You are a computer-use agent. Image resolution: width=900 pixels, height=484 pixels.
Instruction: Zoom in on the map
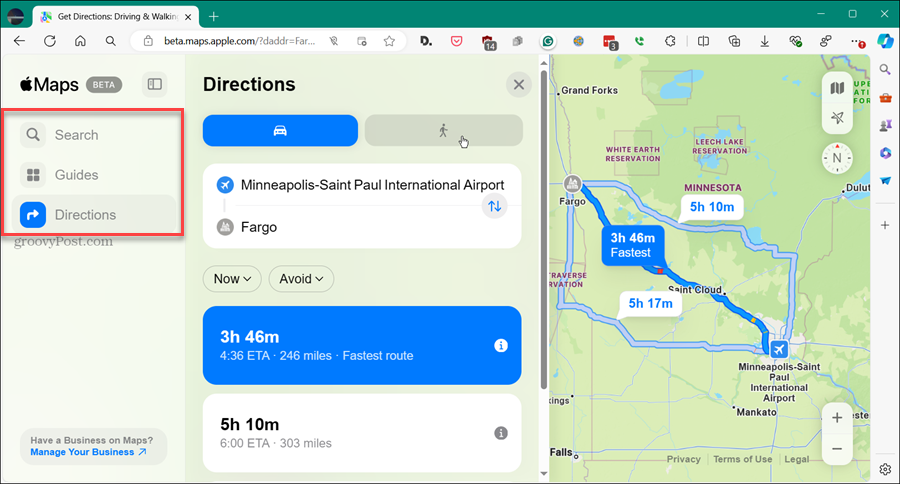837,418
